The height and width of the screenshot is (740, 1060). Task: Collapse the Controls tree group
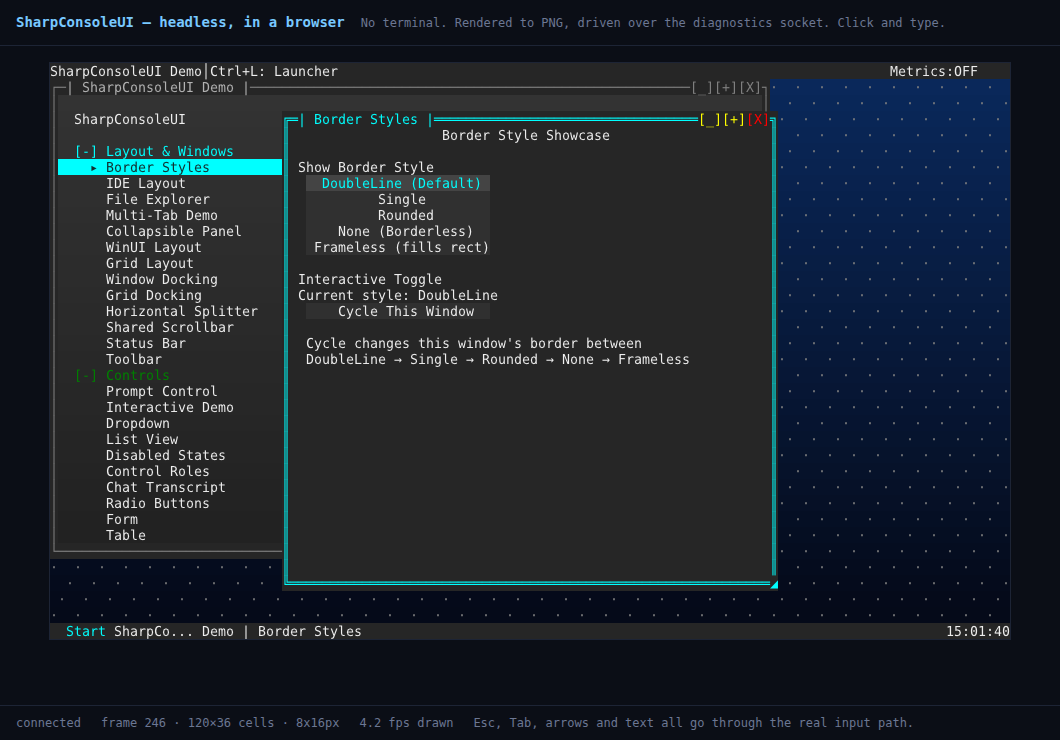(86, 376)
